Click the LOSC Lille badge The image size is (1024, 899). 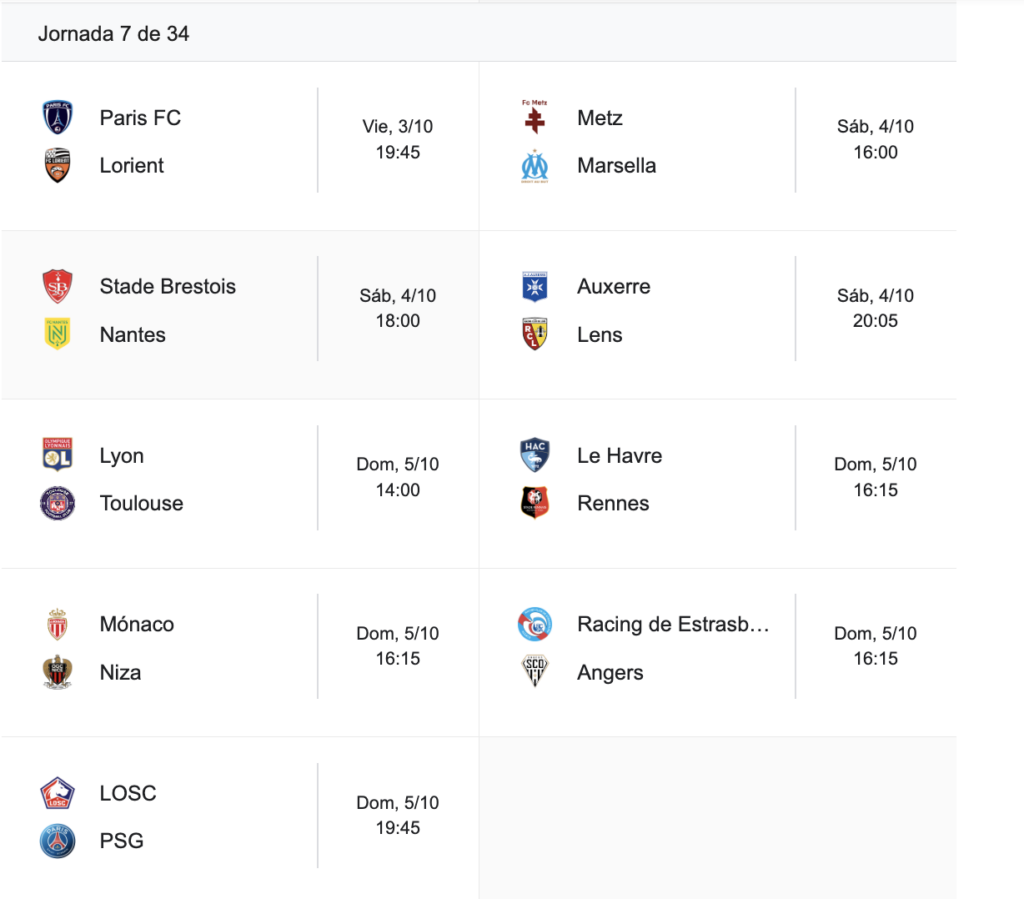[x=57, y=793]
